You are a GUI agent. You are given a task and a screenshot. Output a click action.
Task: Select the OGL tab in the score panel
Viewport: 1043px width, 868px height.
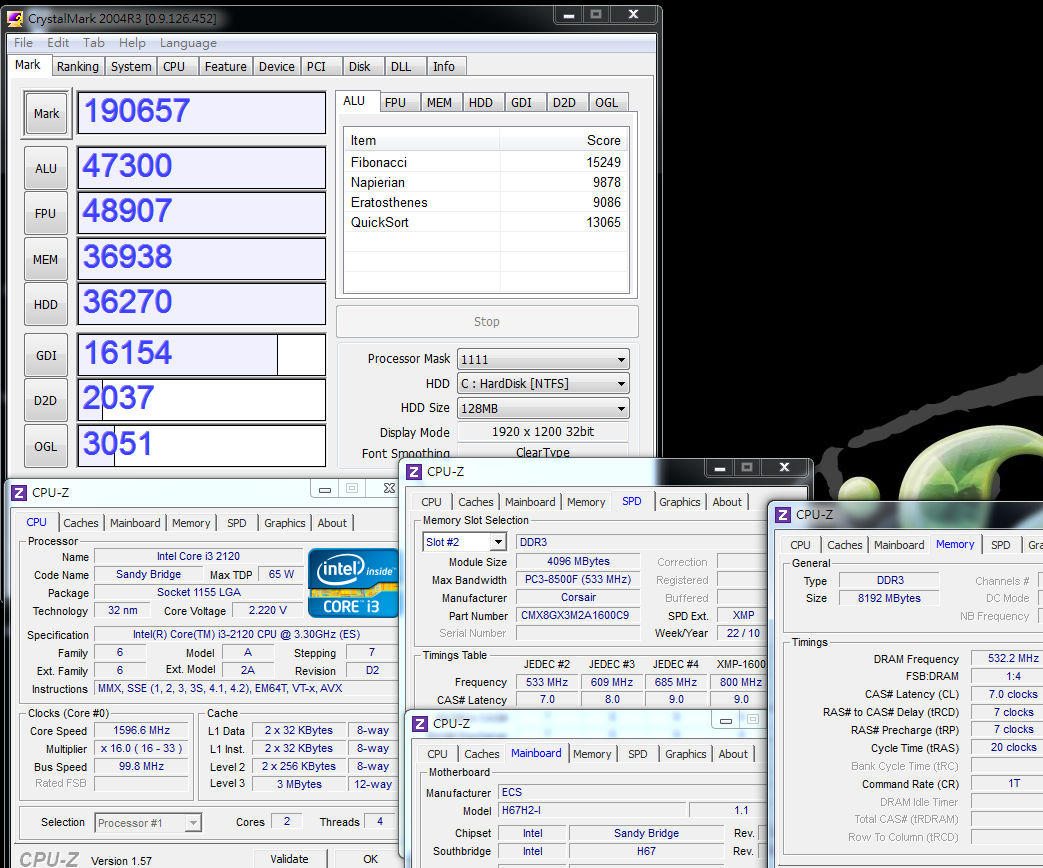(x=606, y=102)
